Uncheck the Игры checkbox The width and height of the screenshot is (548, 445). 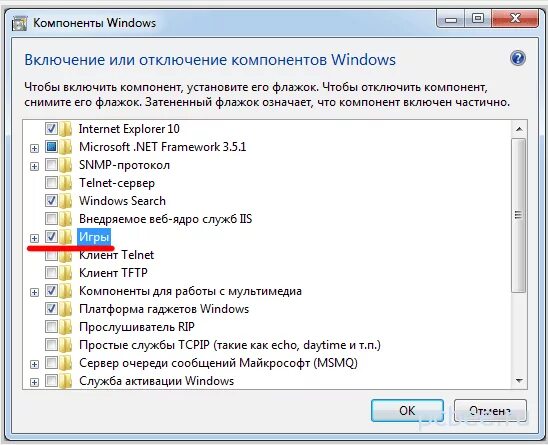[51, 237]
